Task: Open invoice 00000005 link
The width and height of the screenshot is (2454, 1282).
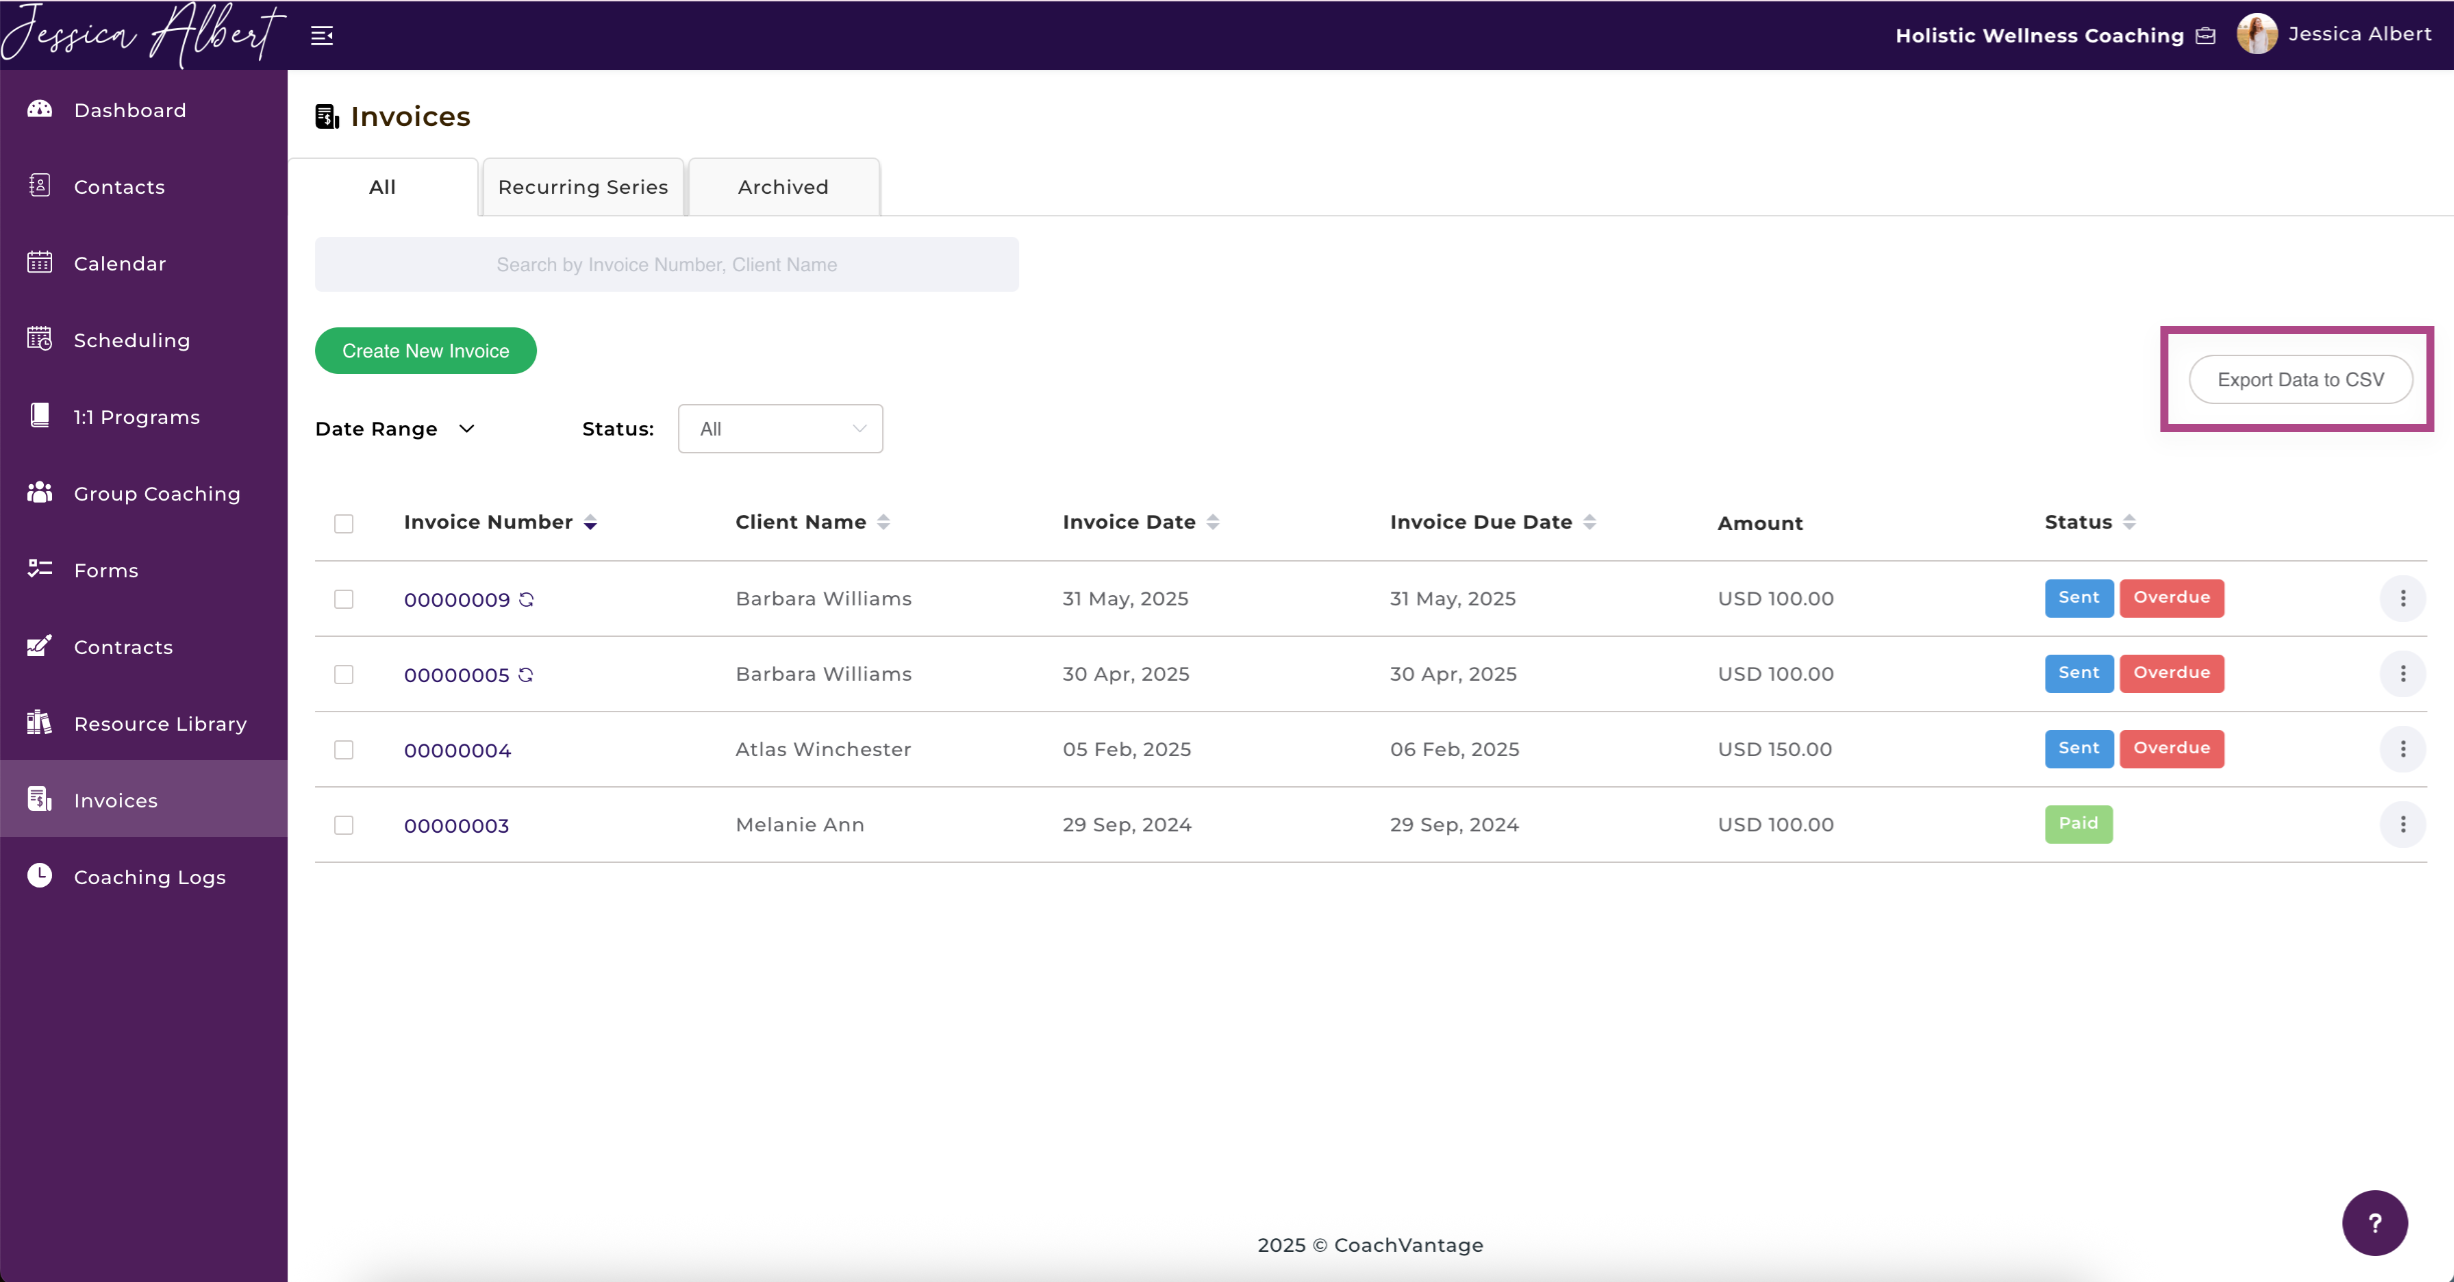Action: click(x=457, y=675)
